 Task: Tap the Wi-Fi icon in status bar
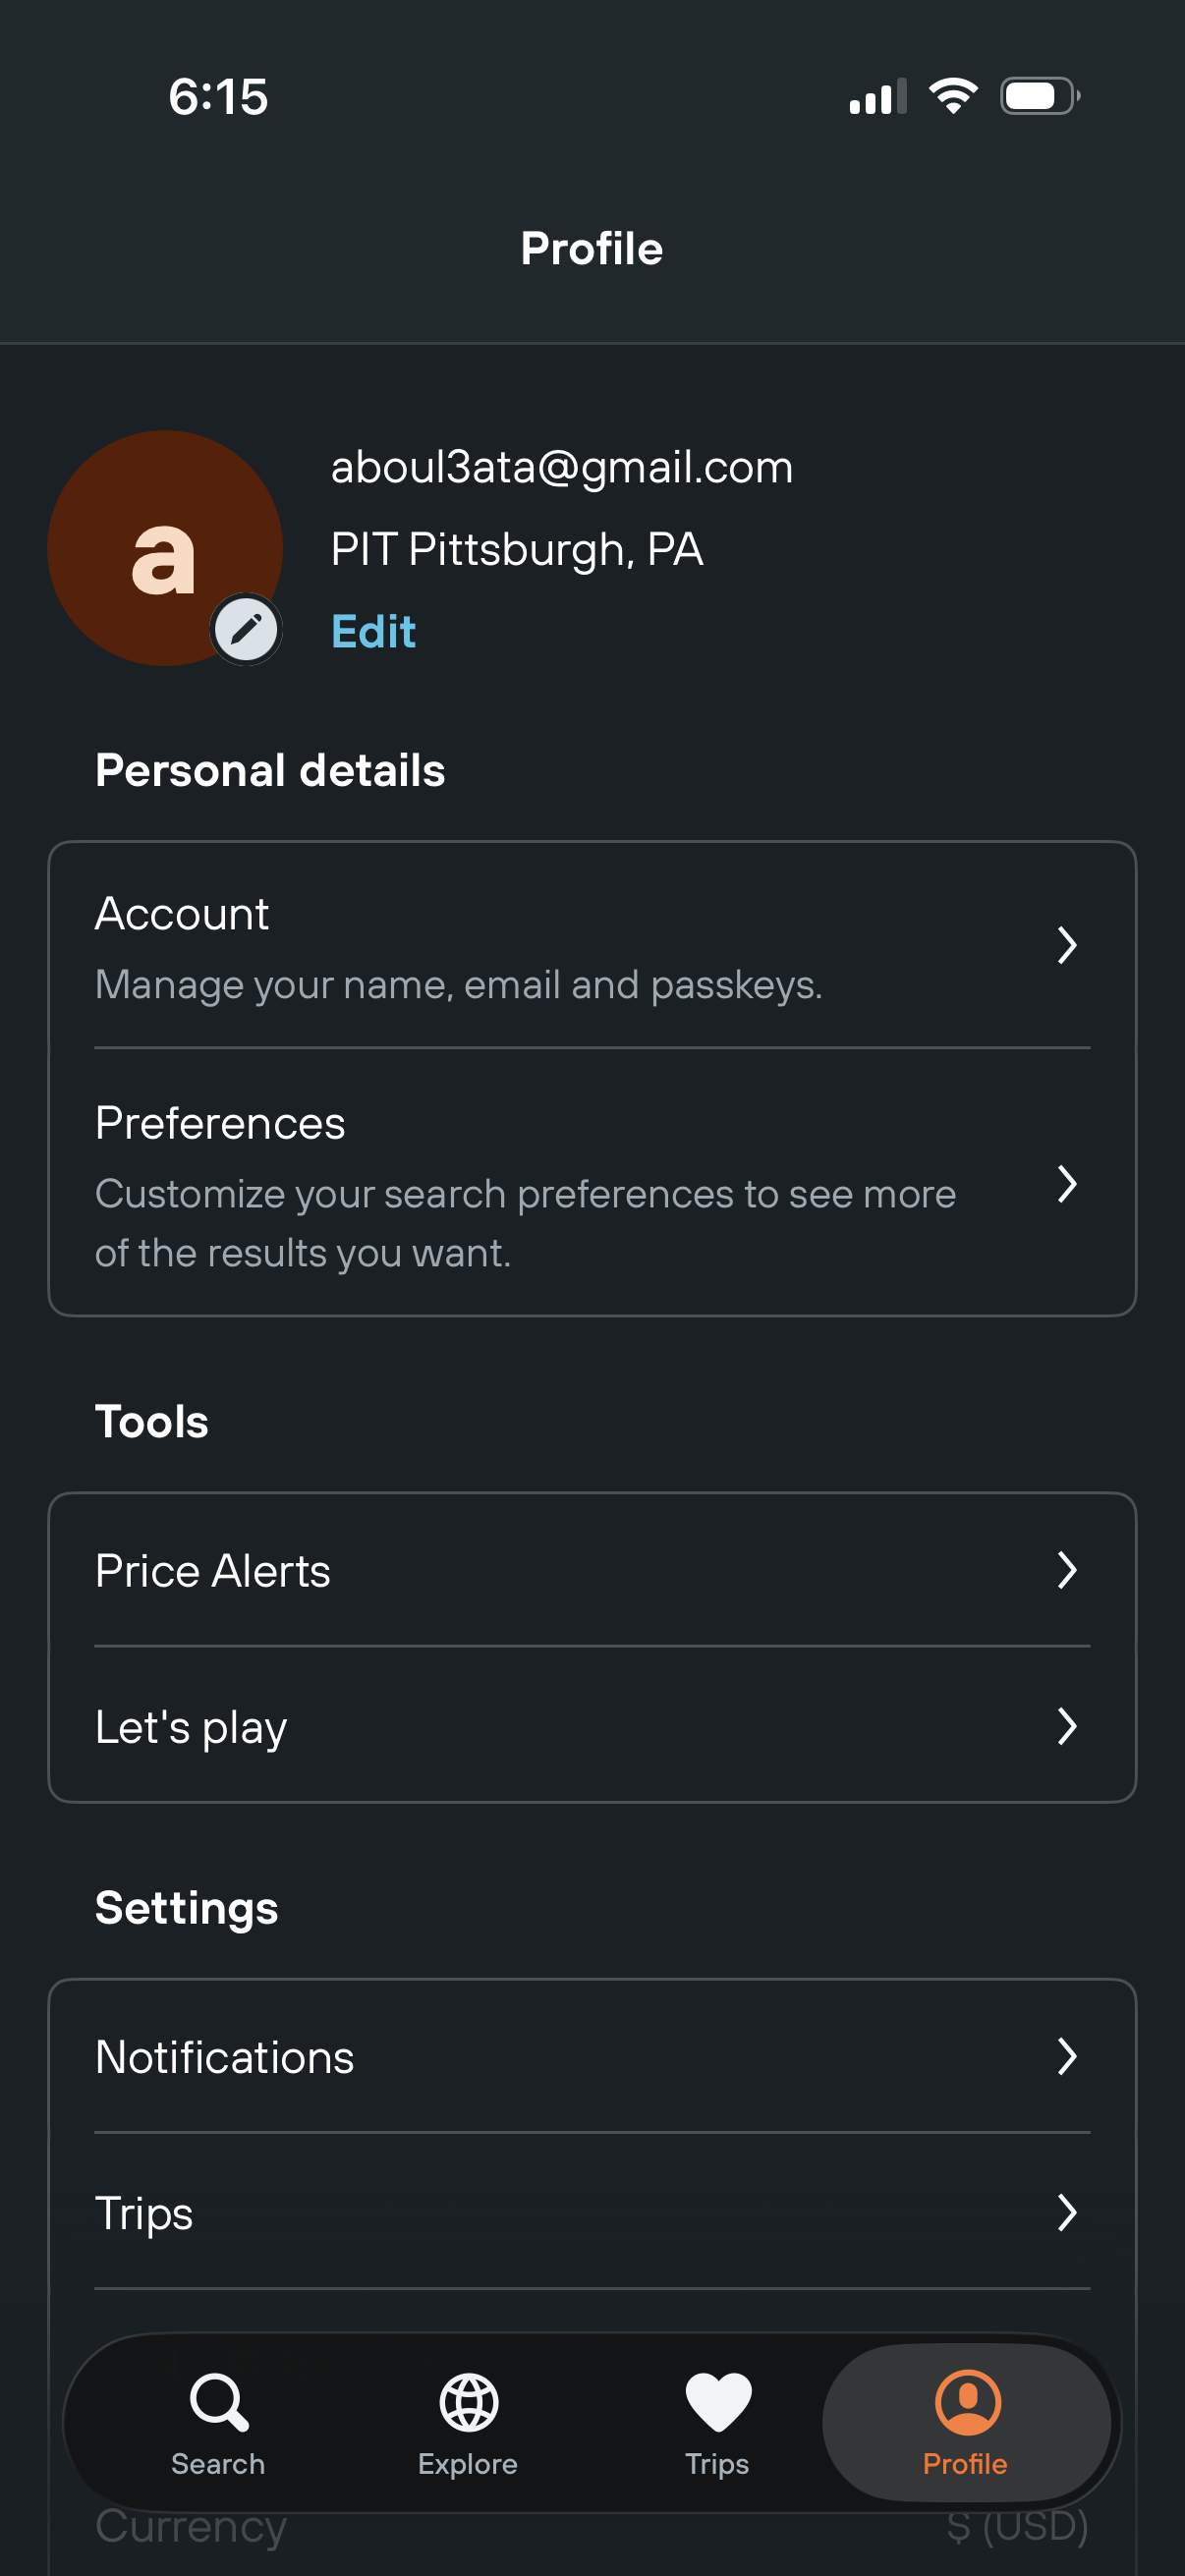(953, 97)
